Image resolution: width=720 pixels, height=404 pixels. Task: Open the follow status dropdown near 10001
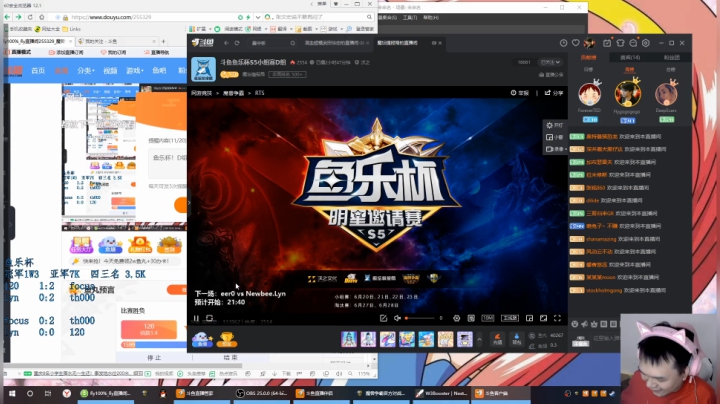[x=550, y=62]
